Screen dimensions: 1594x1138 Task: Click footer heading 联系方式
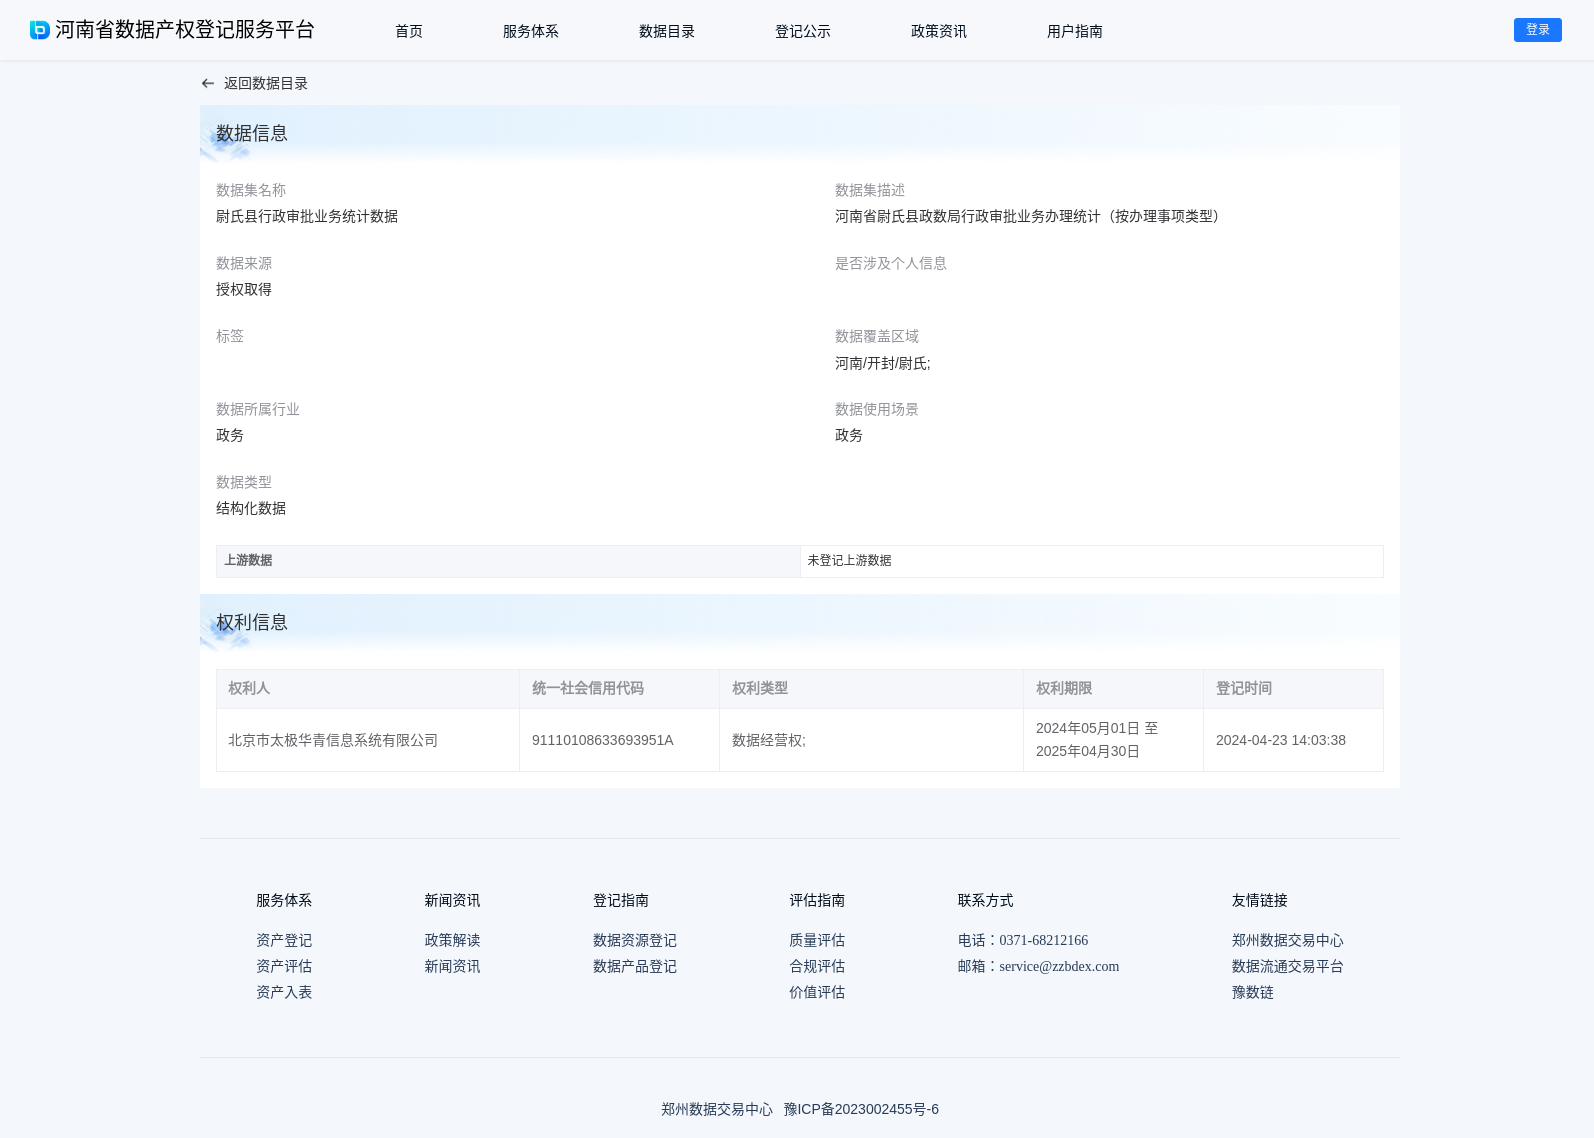[x=985, y=900]
